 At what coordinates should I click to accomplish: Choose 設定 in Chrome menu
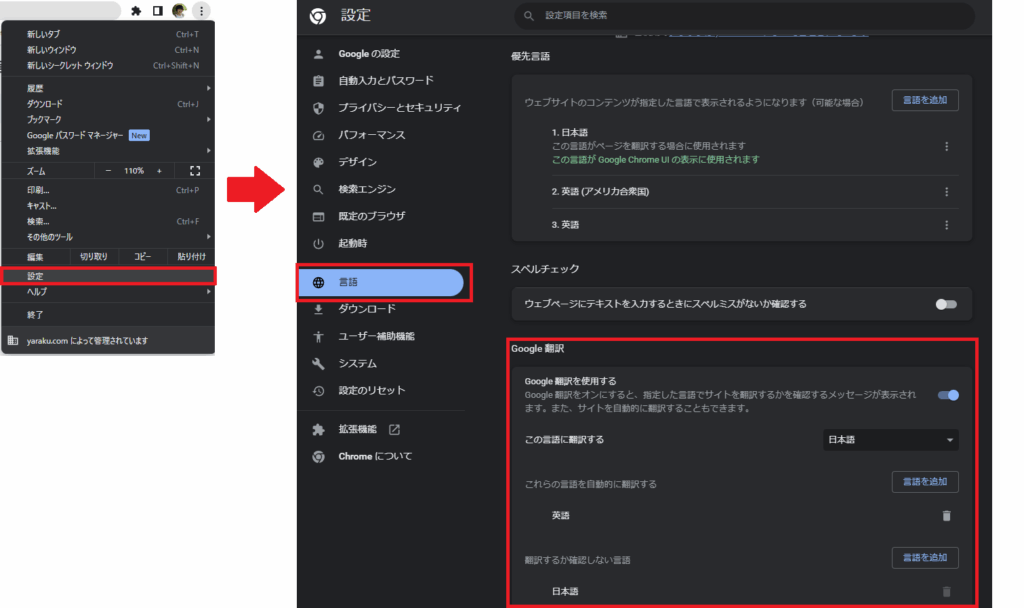108,276
